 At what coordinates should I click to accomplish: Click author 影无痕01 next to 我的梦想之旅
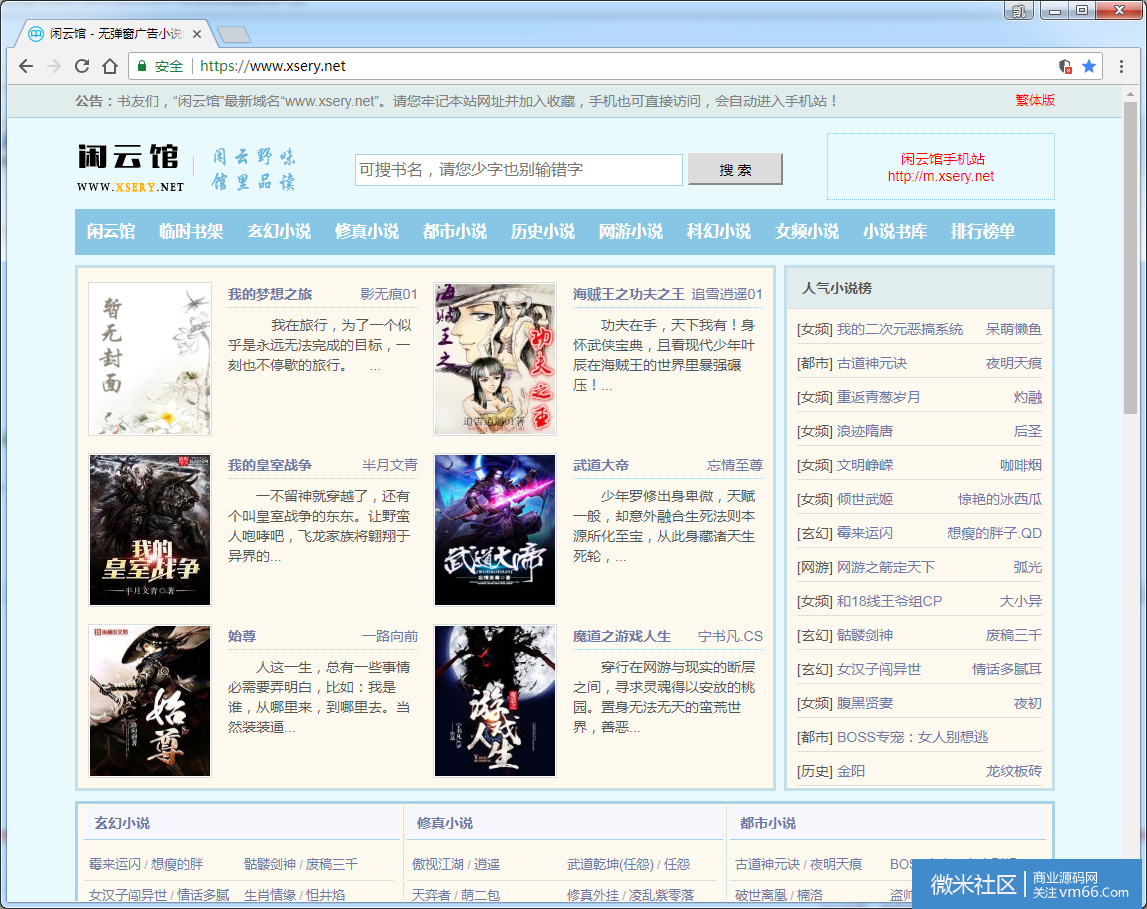(x=388, y=294)
